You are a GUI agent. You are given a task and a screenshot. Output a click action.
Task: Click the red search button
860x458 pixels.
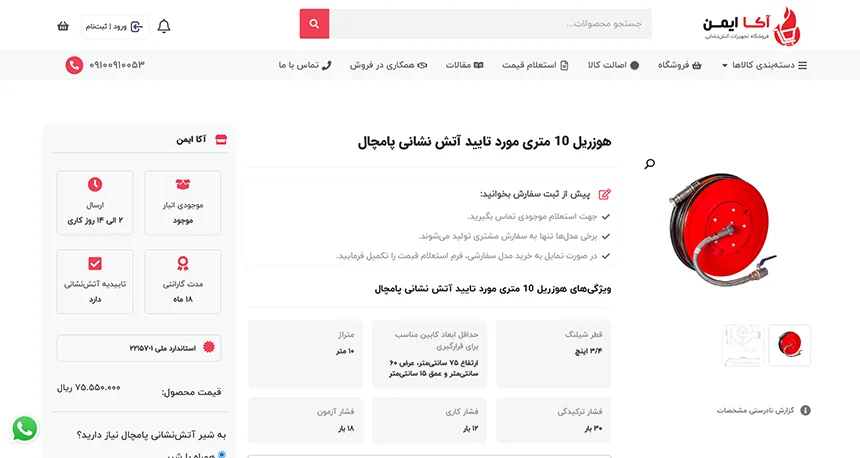[x=314, y=24]
